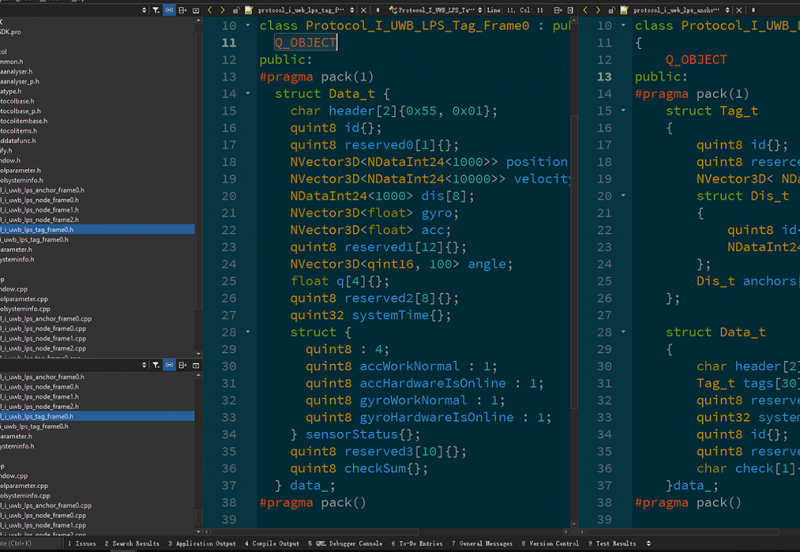Click Q_OBJECT on line 12 in right editor
Viewport: 800px width, 552px height.
click(696, 60)
